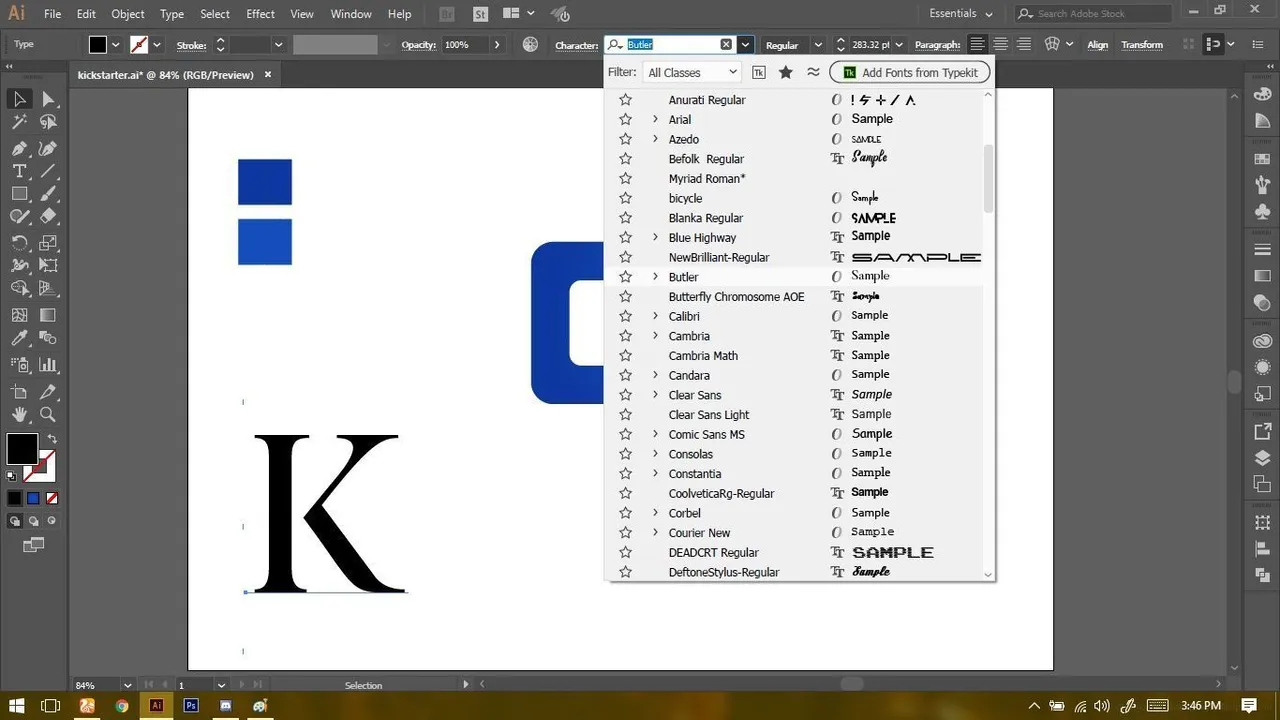Select the Paintbrush tool
The width and height of the screenshot is (1280, 720).
coord(48,194)
